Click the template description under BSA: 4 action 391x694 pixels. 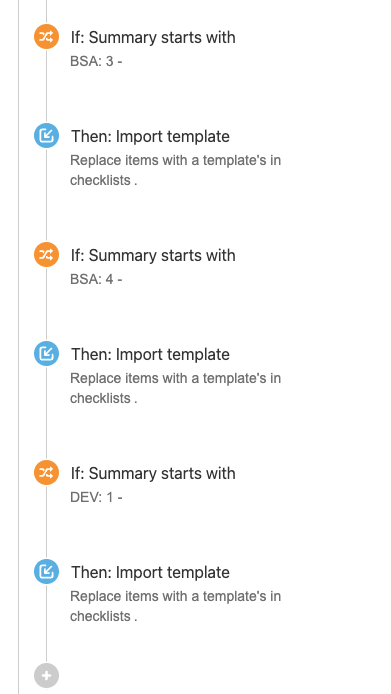[x=175, y=388]
